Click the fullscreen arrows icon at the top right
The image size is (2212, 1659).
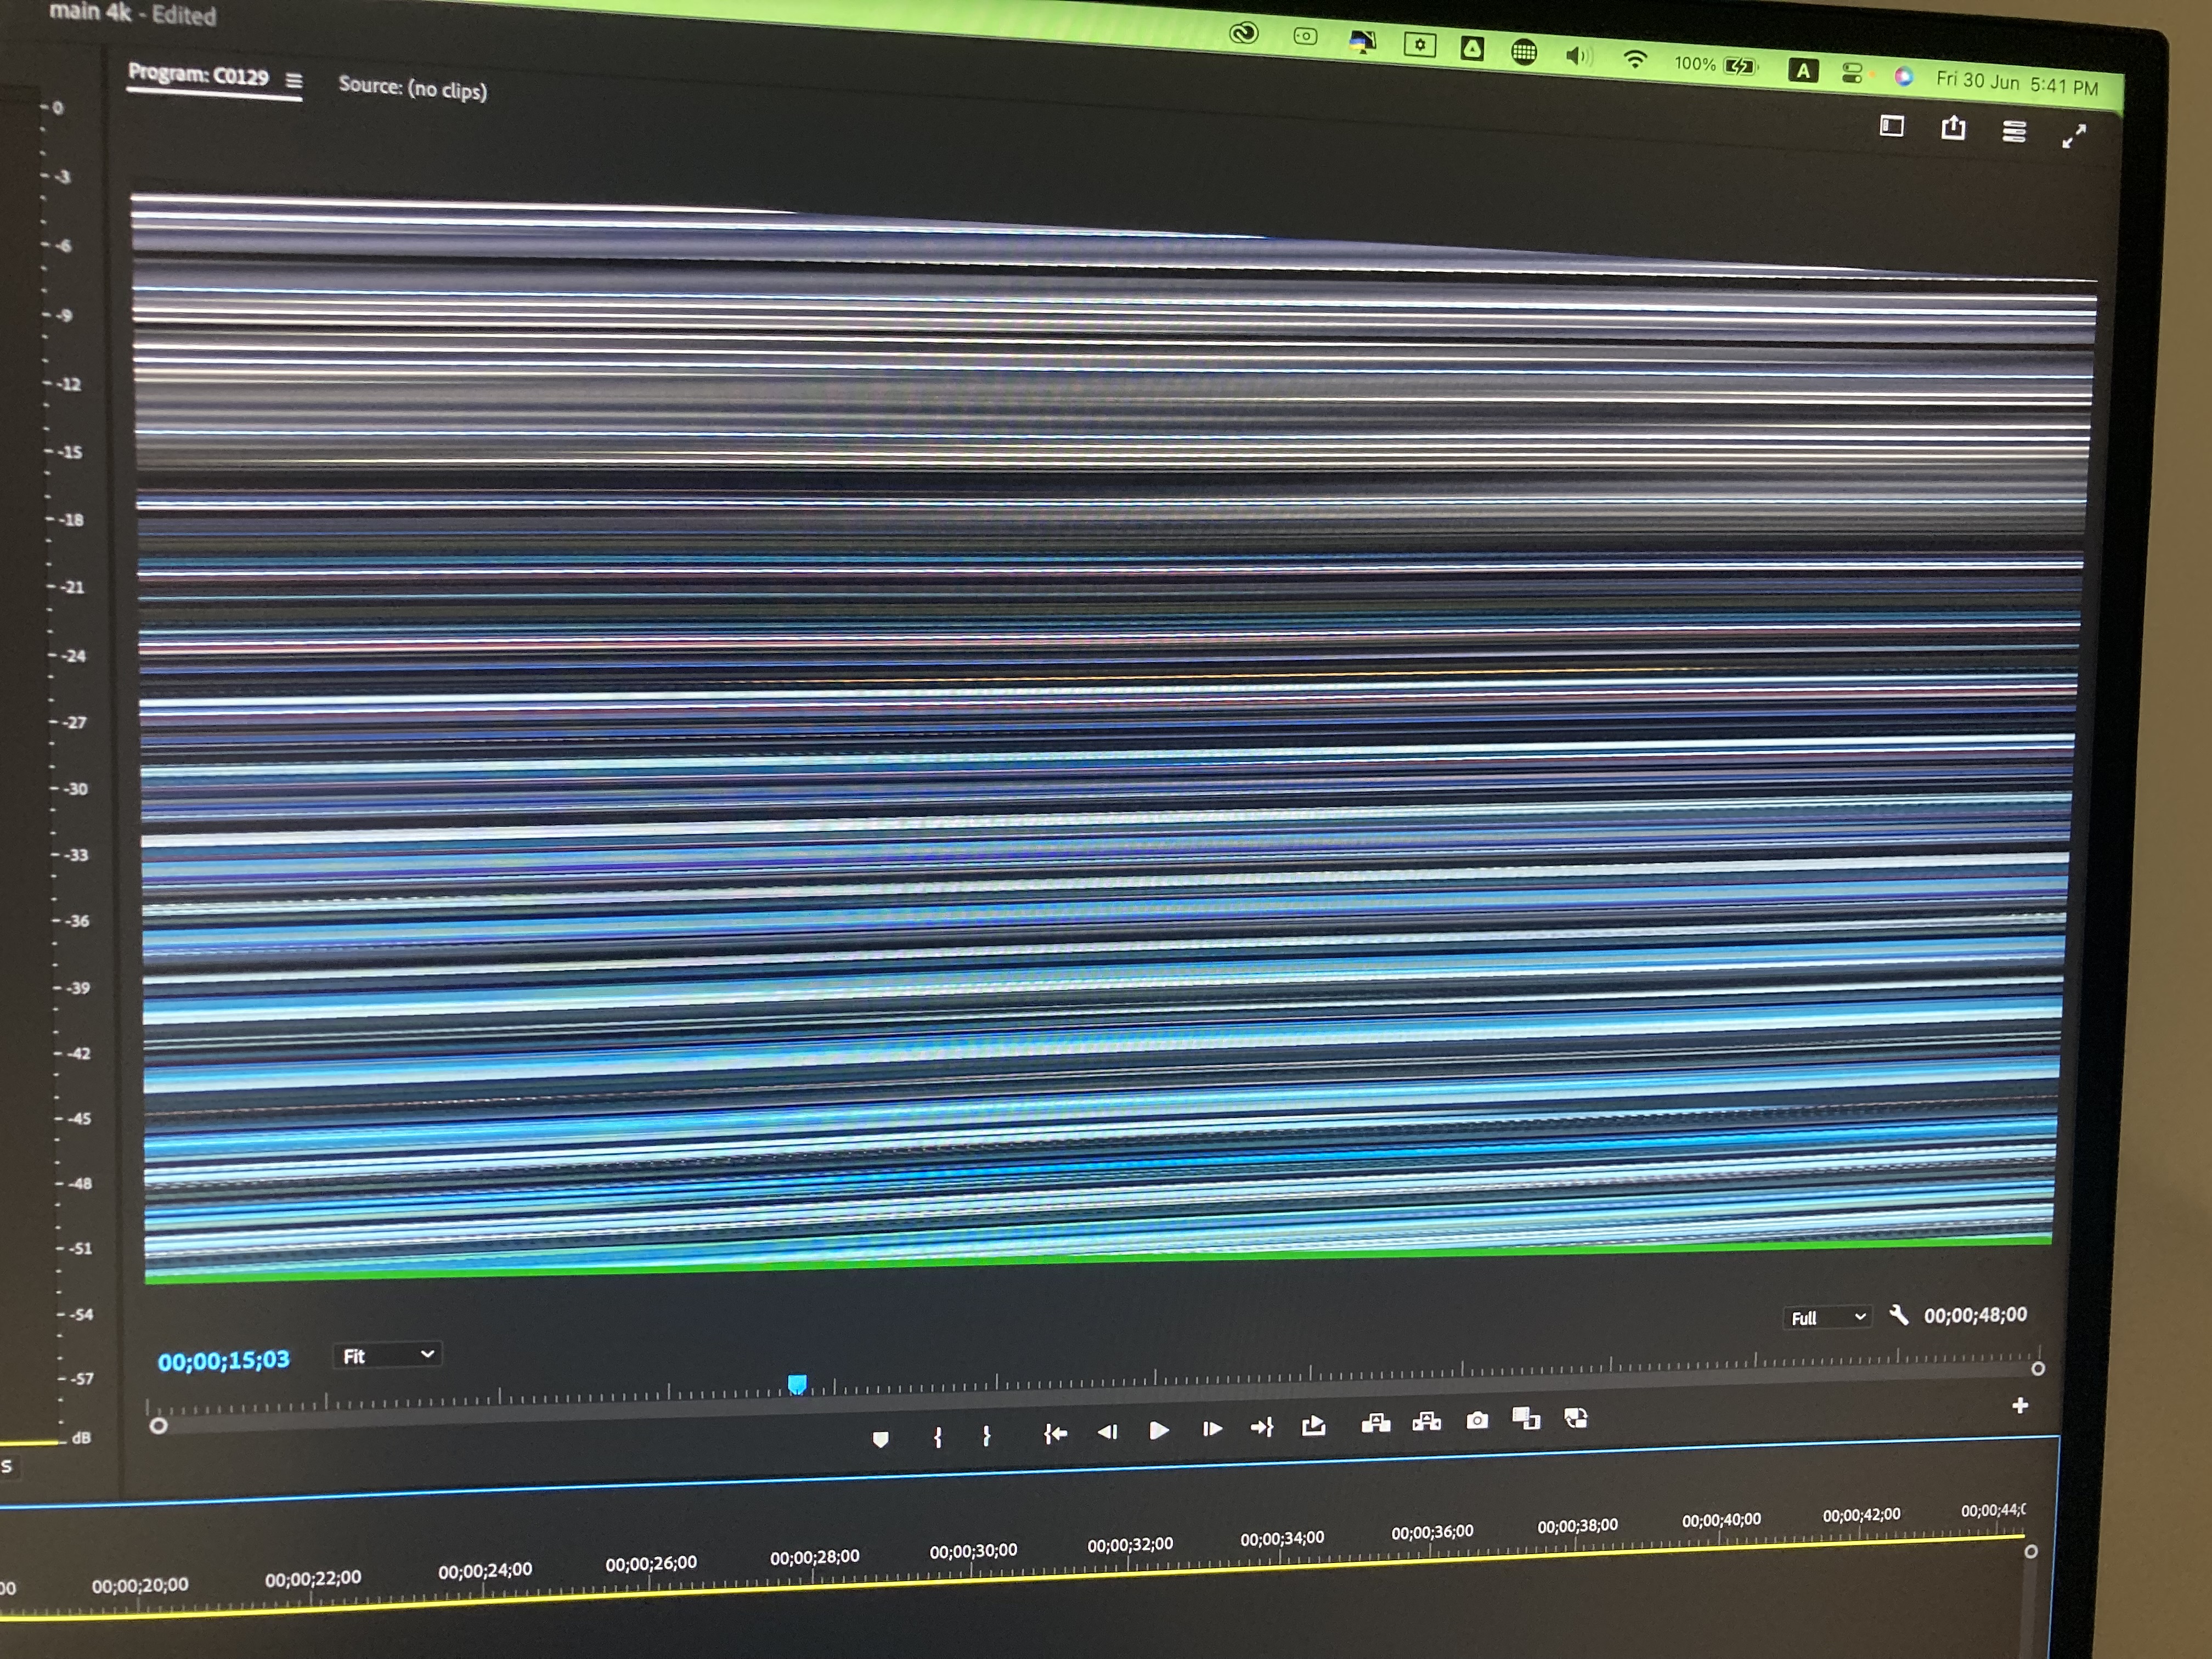[x=2075, y=135]
